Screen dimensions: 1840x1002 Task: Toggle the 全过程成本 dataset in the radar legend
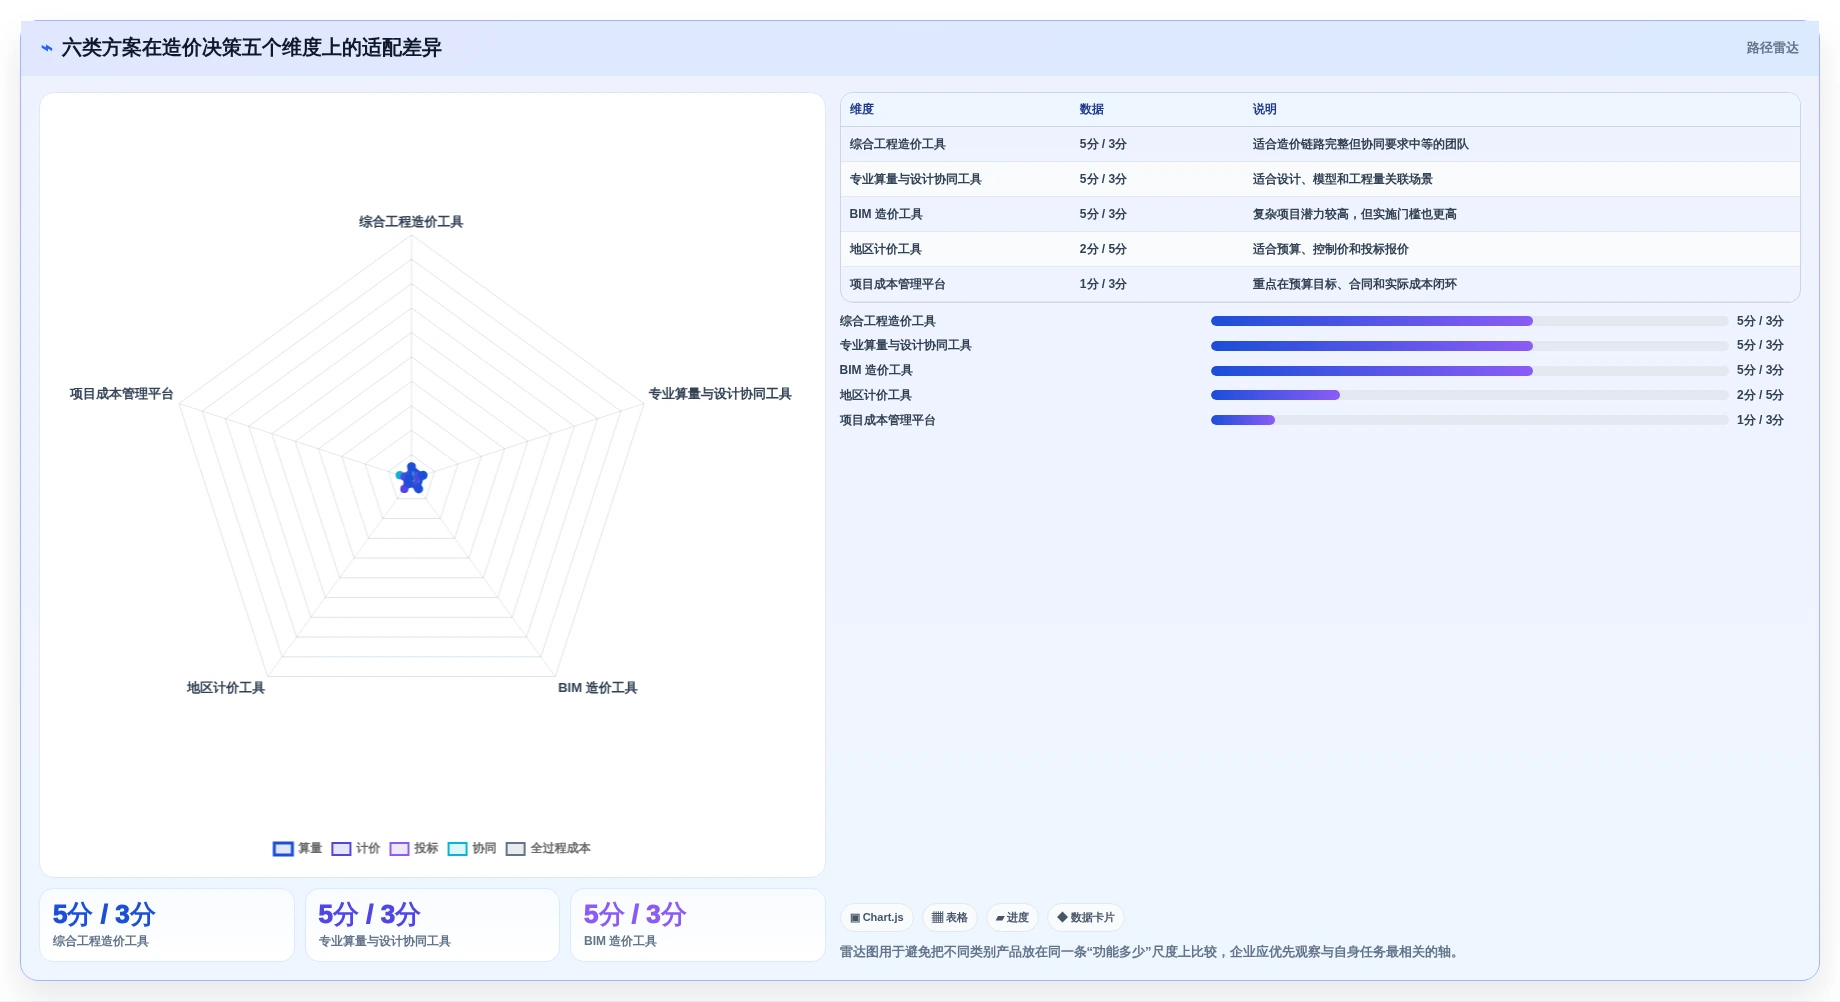click(x=547, y=848)
